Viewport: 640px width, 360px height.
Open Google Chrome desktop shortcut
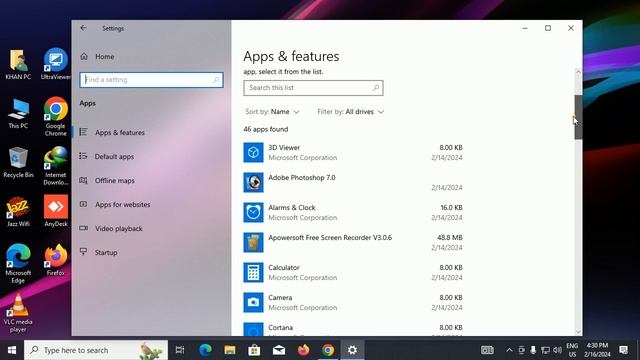pos(56,117)
